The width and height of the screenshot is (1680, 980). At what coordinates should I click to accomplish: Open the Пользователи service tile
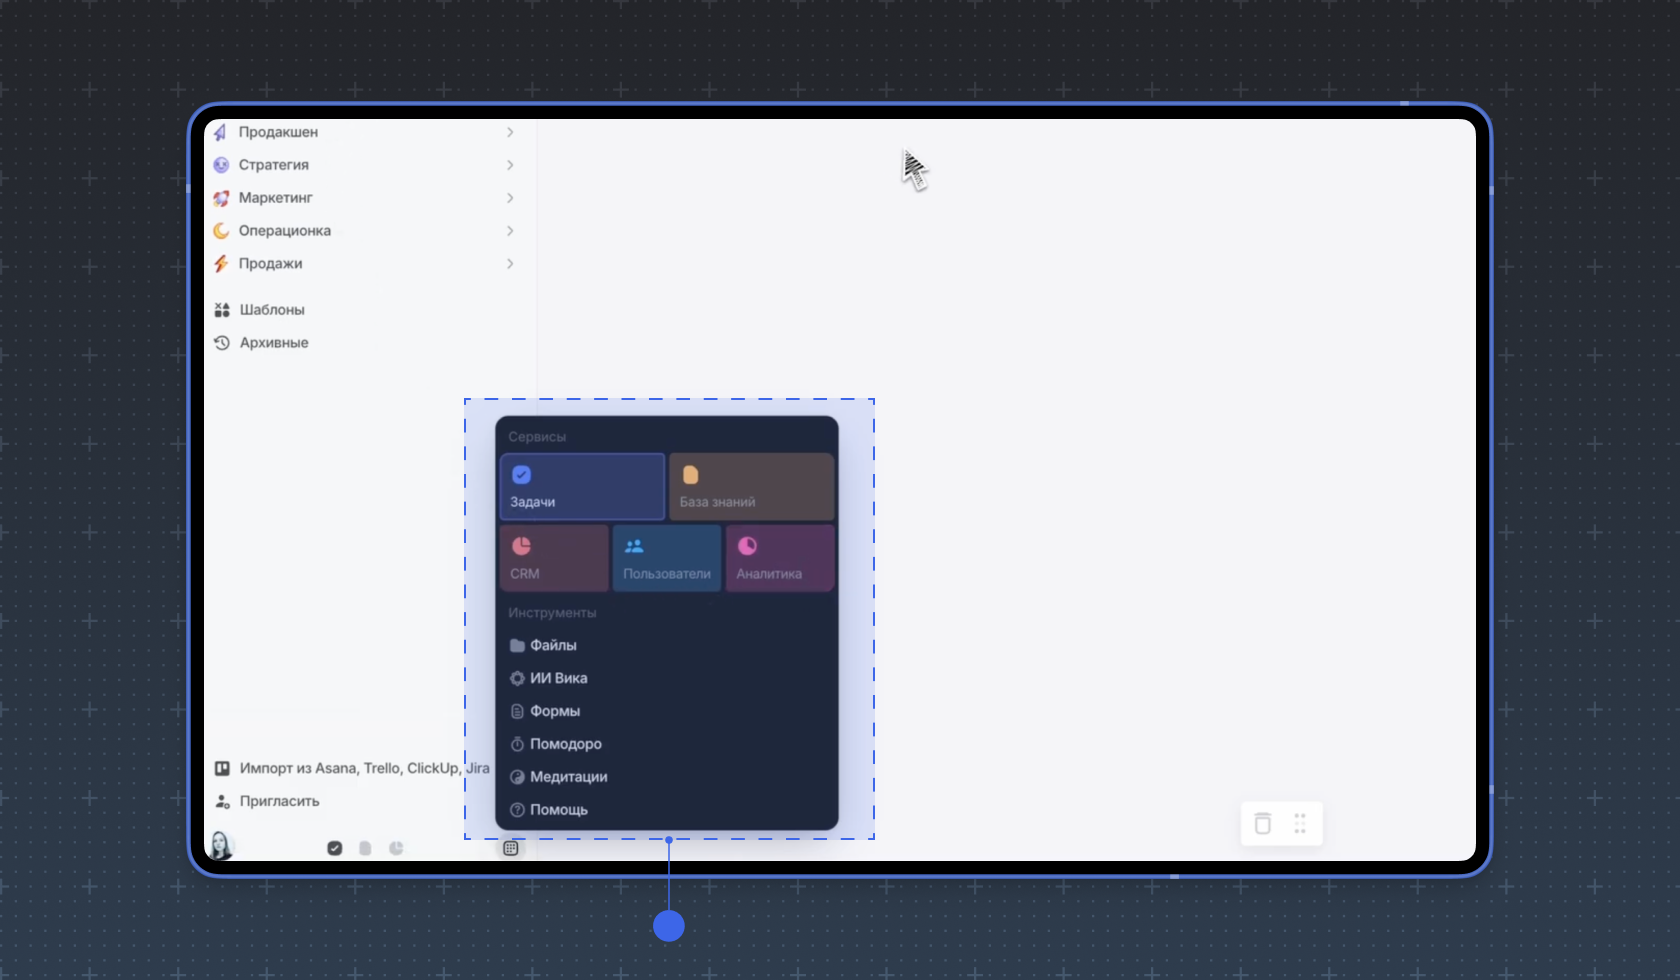pyautogui.click(x=667, y=559)
